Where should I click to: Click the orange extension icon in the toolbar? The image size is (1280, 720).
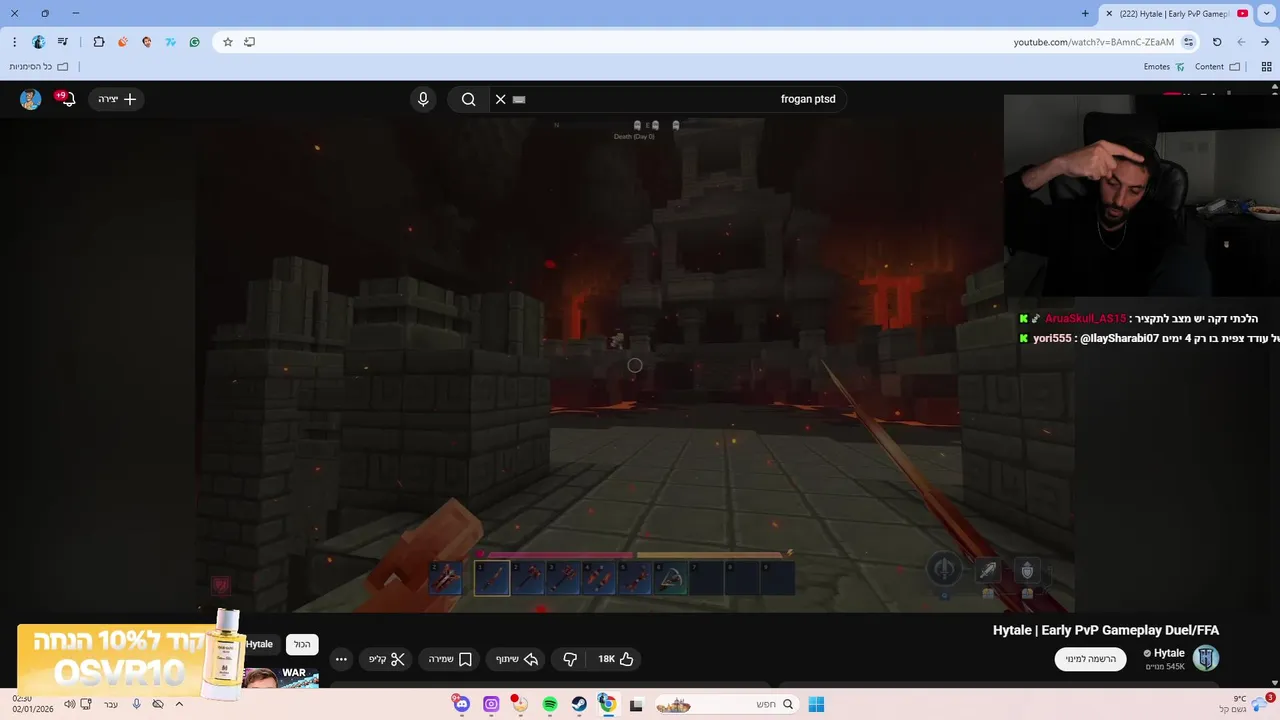click(123, 42)
